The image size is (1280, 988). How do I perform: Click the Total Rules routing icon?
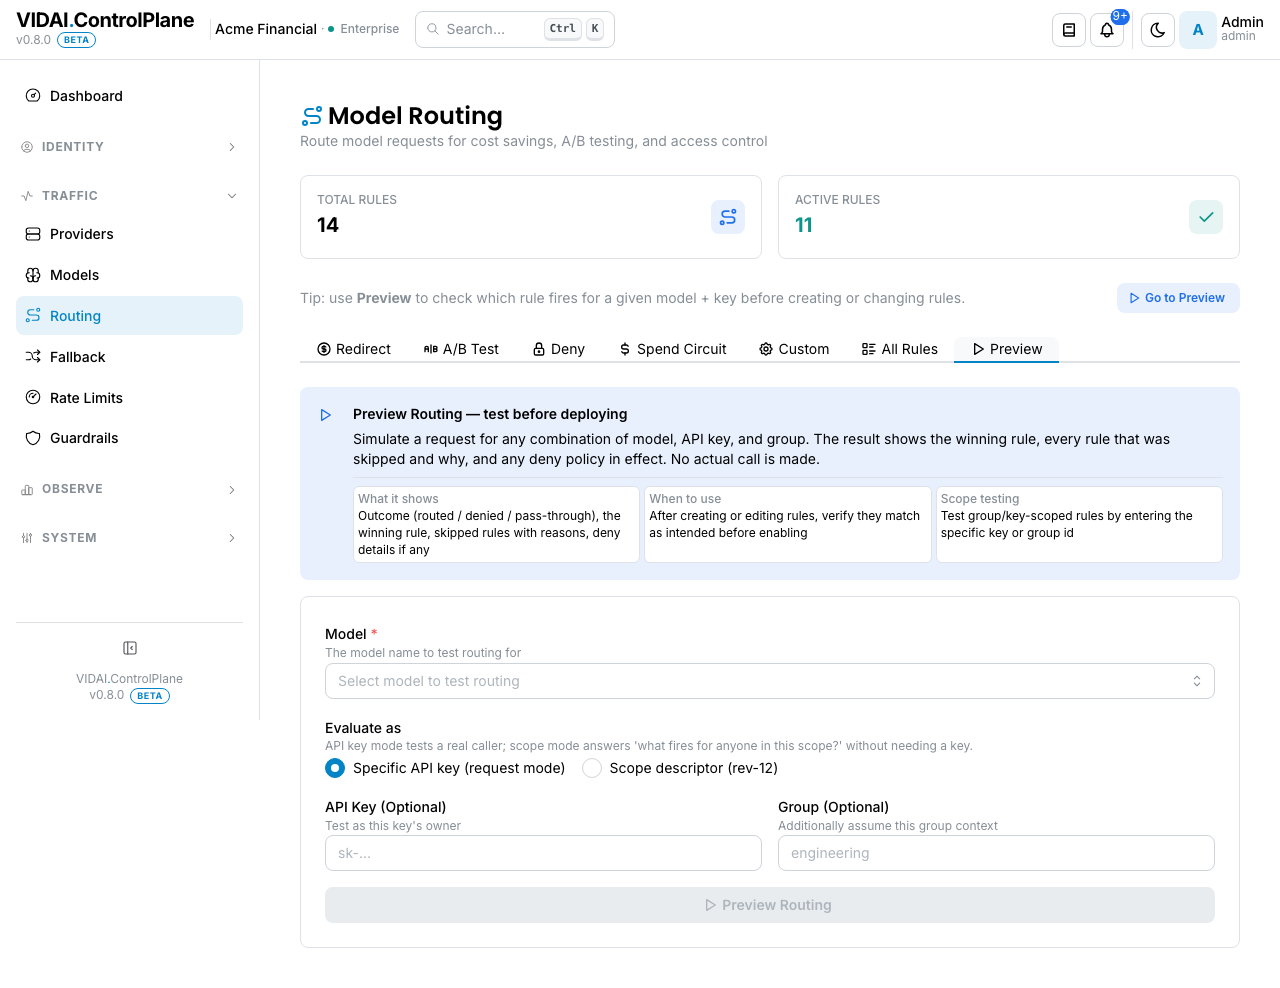728,217
